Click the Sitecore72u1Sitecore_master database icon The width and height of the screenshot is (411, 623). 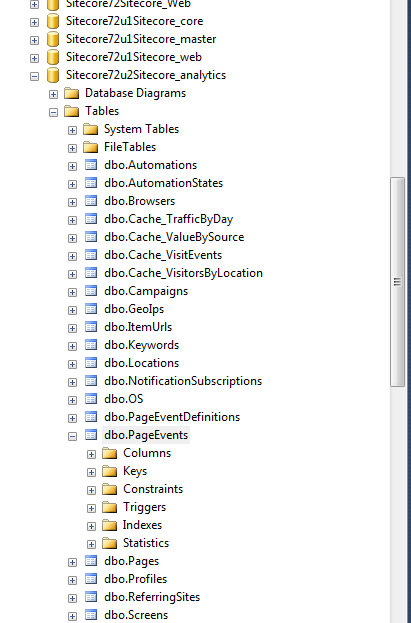click(53, 39)
